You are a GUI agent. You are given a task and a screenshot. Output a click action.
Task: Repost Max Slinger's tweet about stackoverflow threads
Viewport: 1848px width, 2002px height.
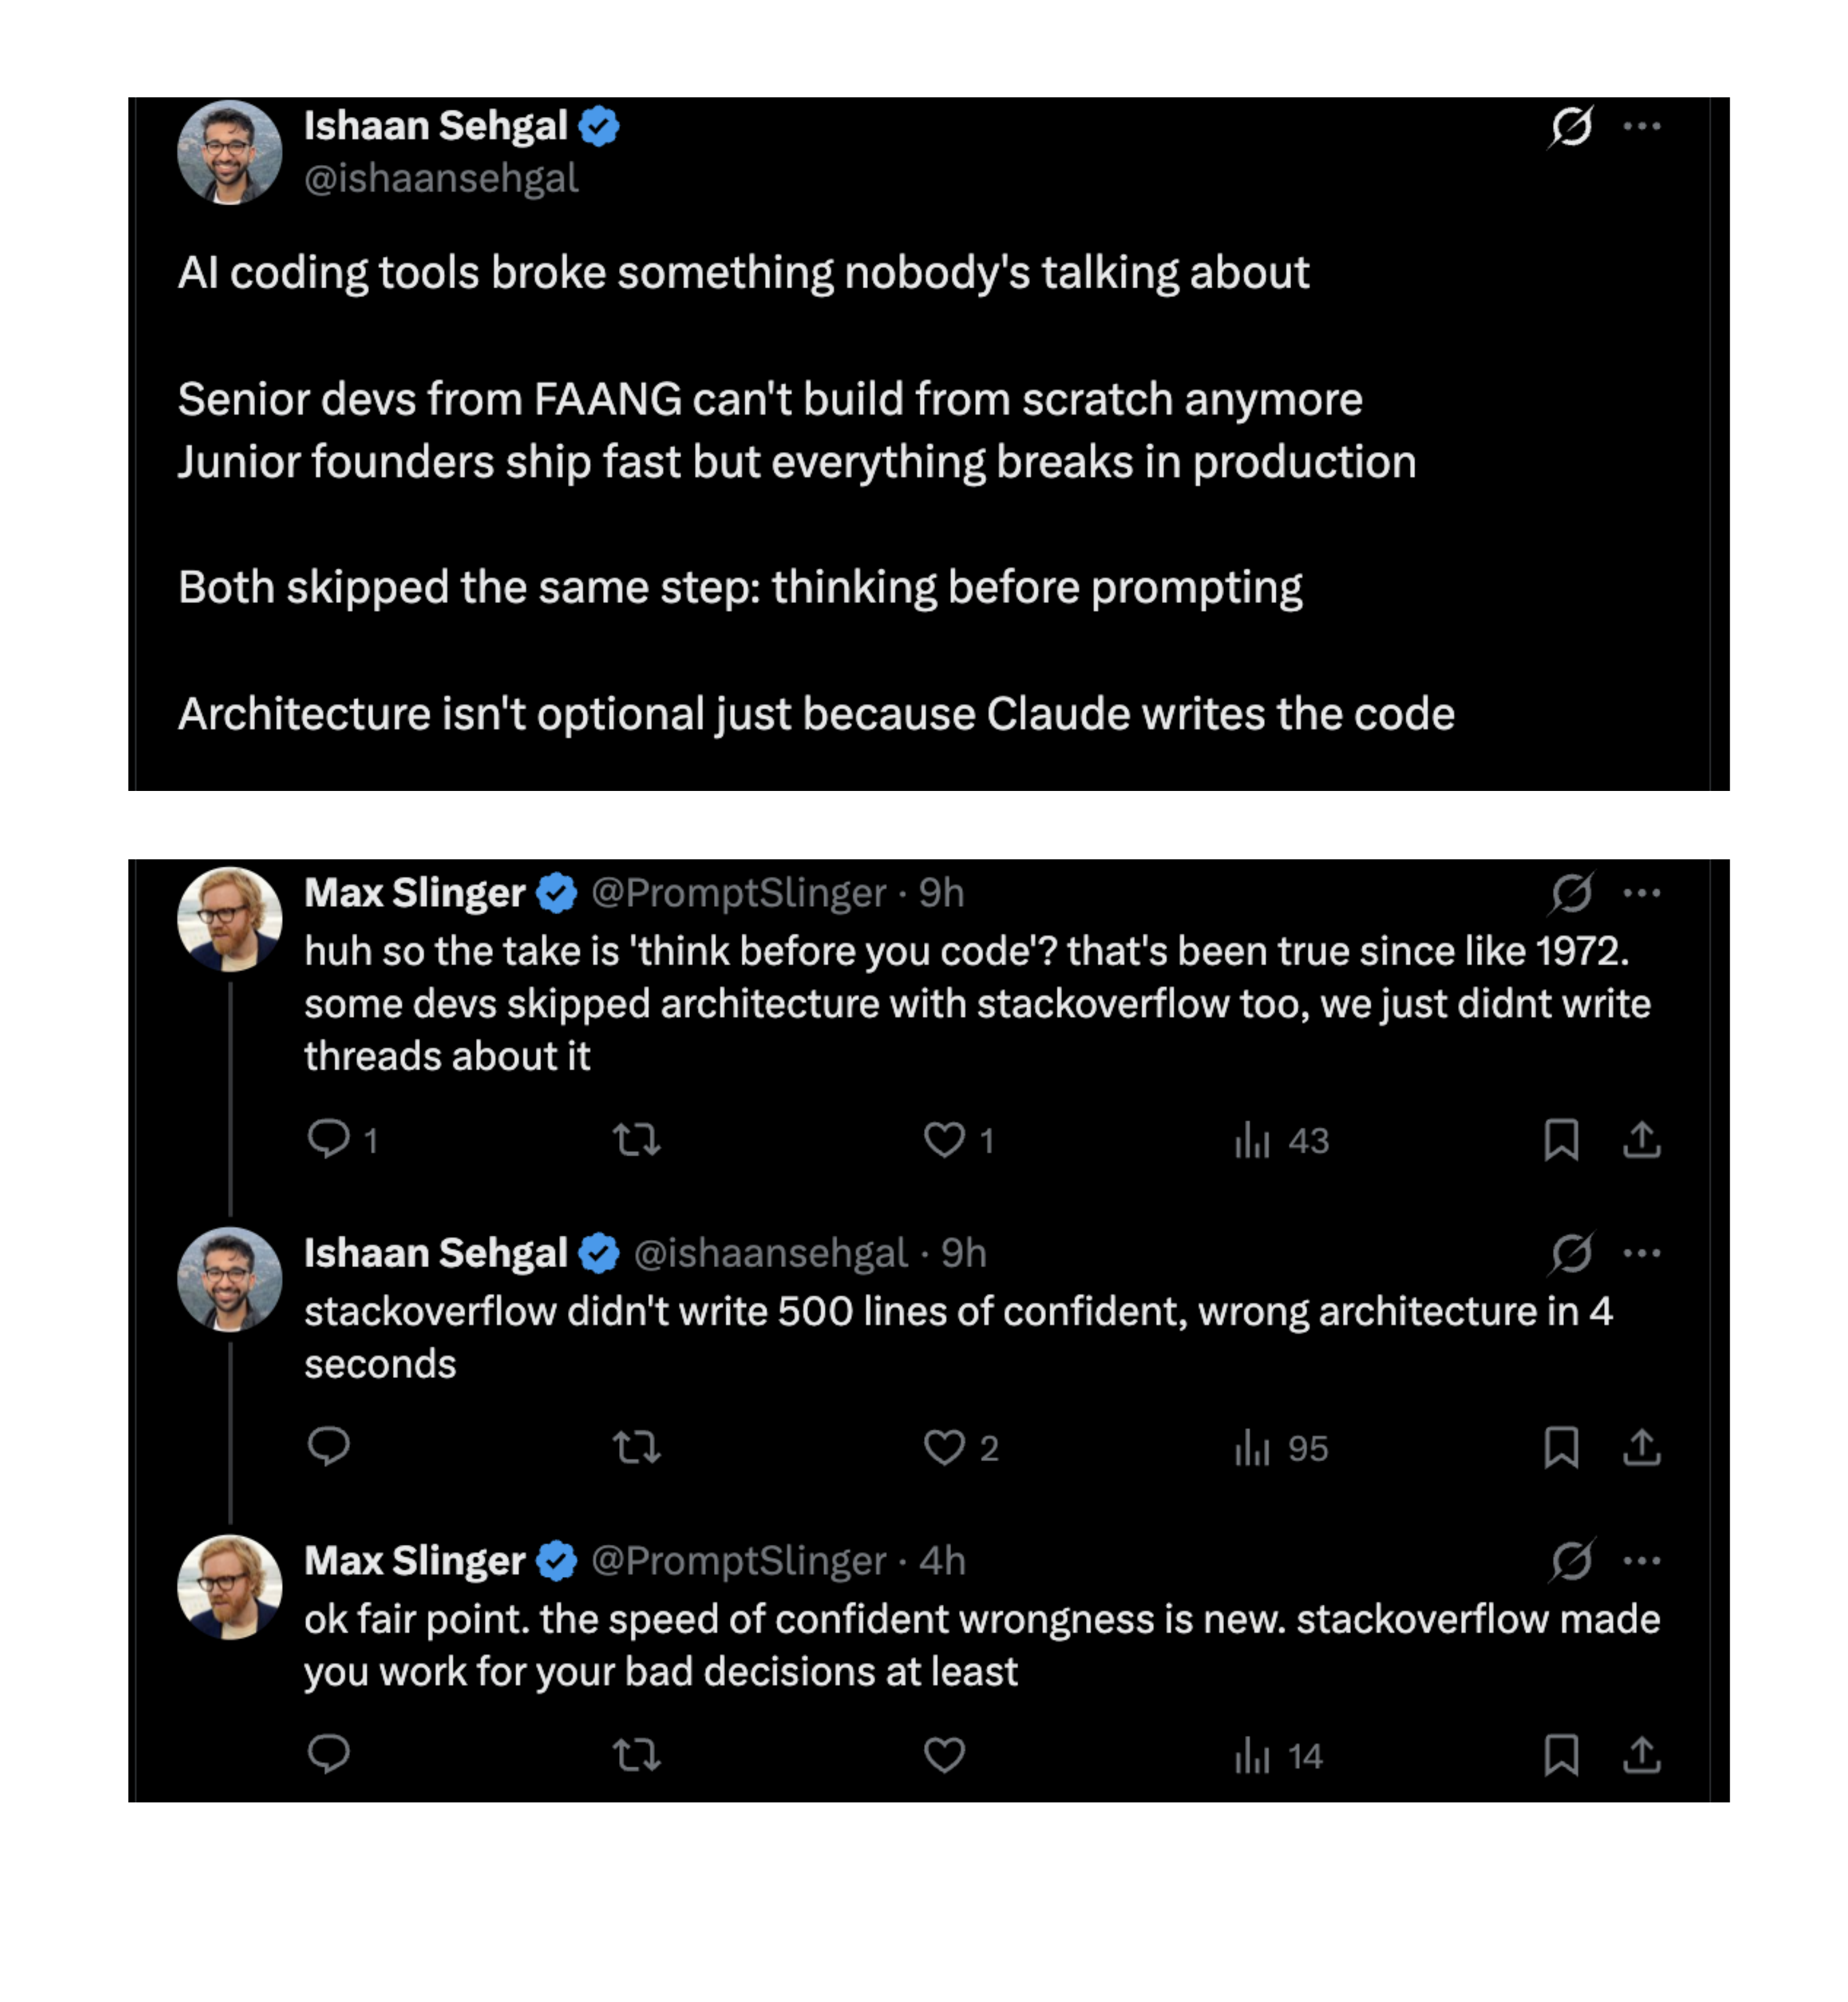coord(637,1139)
